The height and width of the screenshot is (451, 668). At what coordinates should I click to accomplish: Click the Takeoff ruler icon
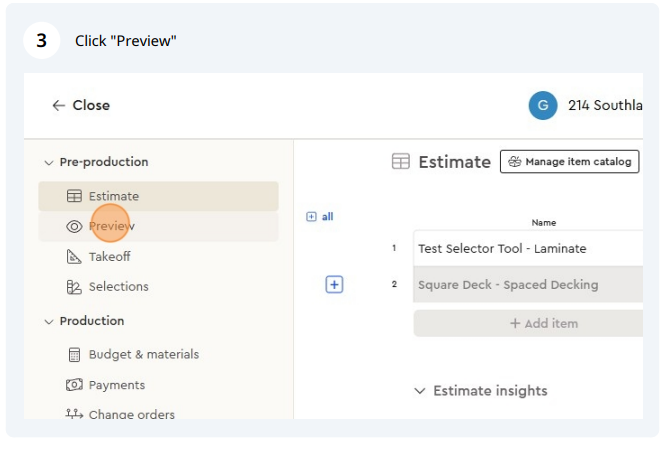[74, 256]
